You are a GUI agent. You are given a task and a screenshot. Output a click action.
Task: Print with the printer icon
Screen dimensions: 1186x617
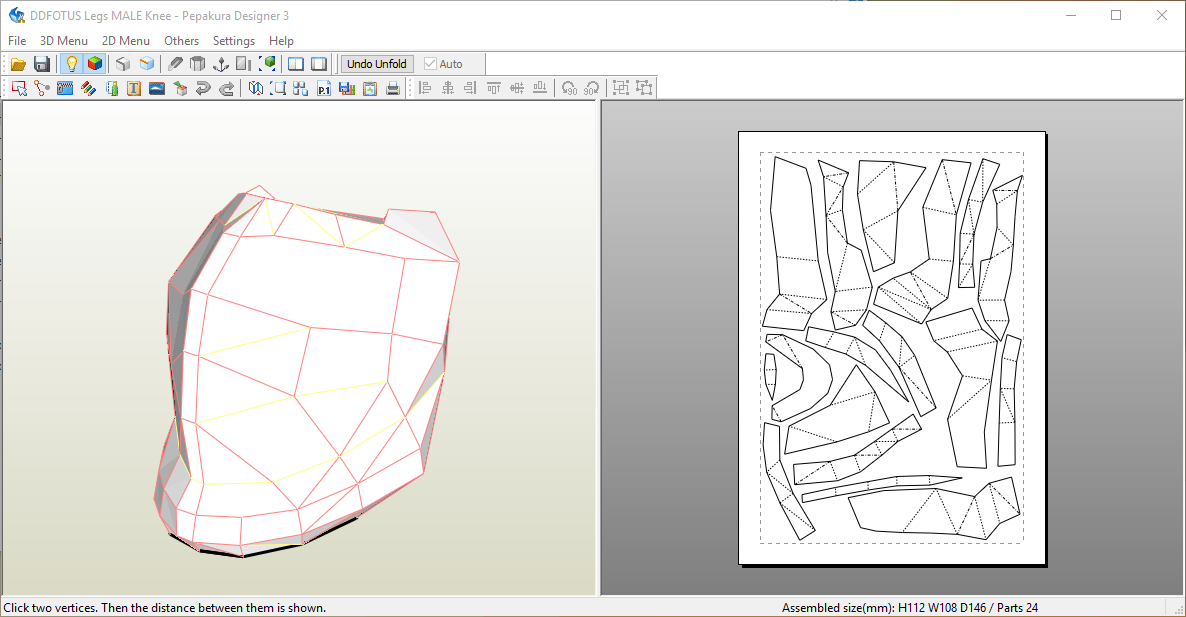393,88
